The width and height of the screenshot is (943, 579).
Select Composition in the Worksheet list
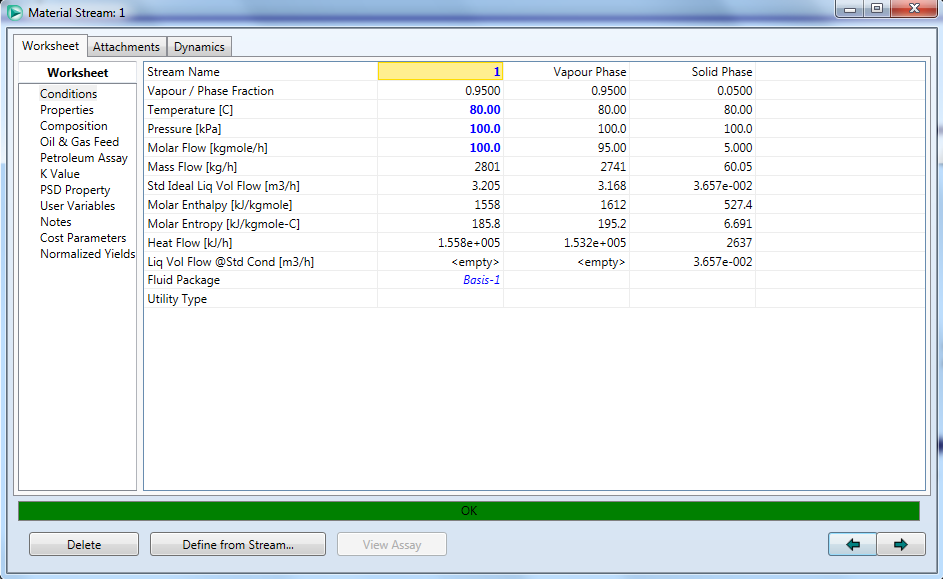point(74,126)
